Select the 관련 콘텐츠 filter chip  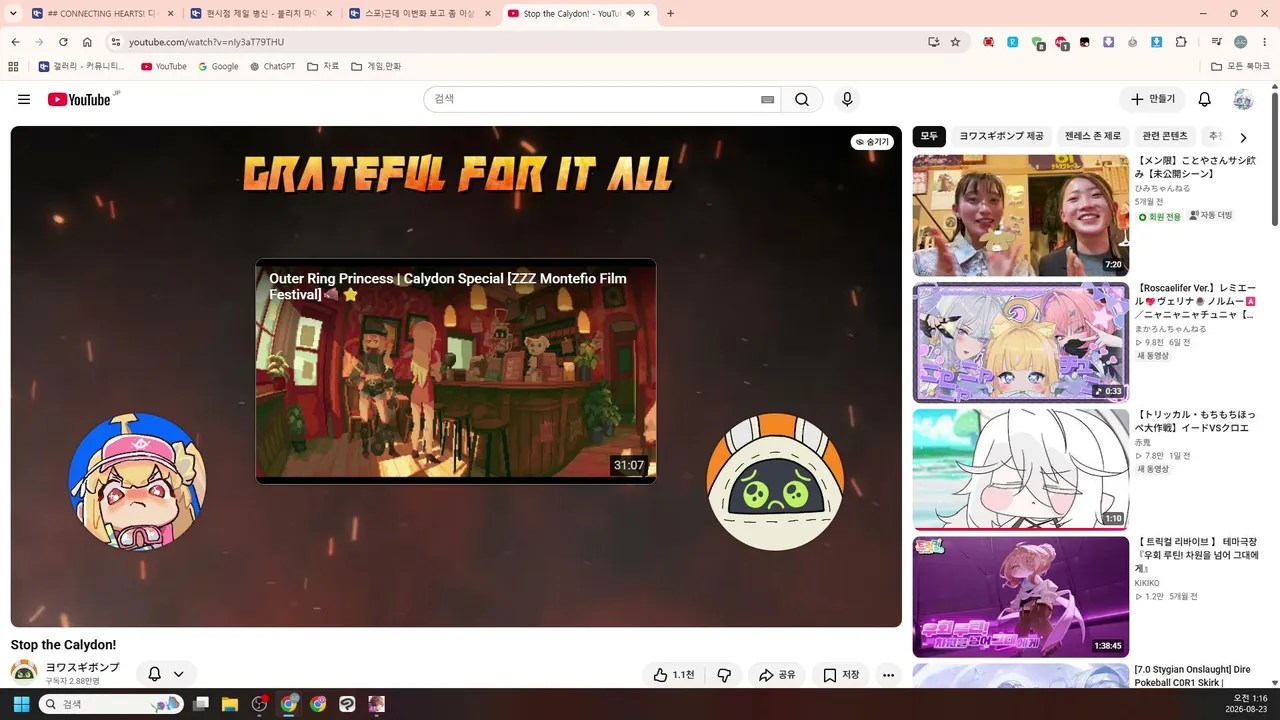coord(1165,136)
